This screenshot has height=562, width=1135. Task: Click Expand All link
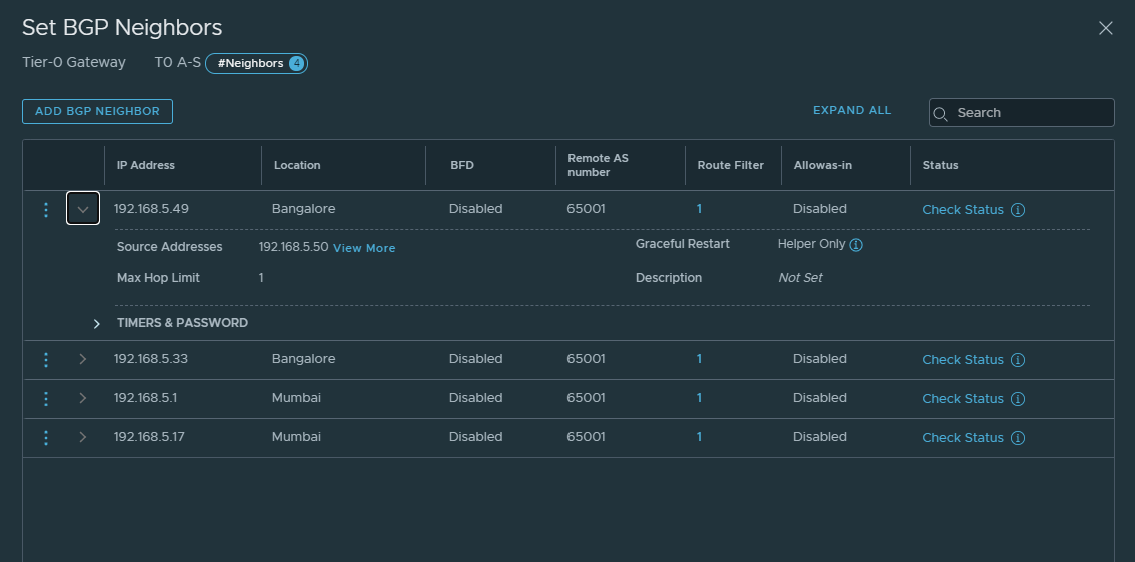(852, 110)
